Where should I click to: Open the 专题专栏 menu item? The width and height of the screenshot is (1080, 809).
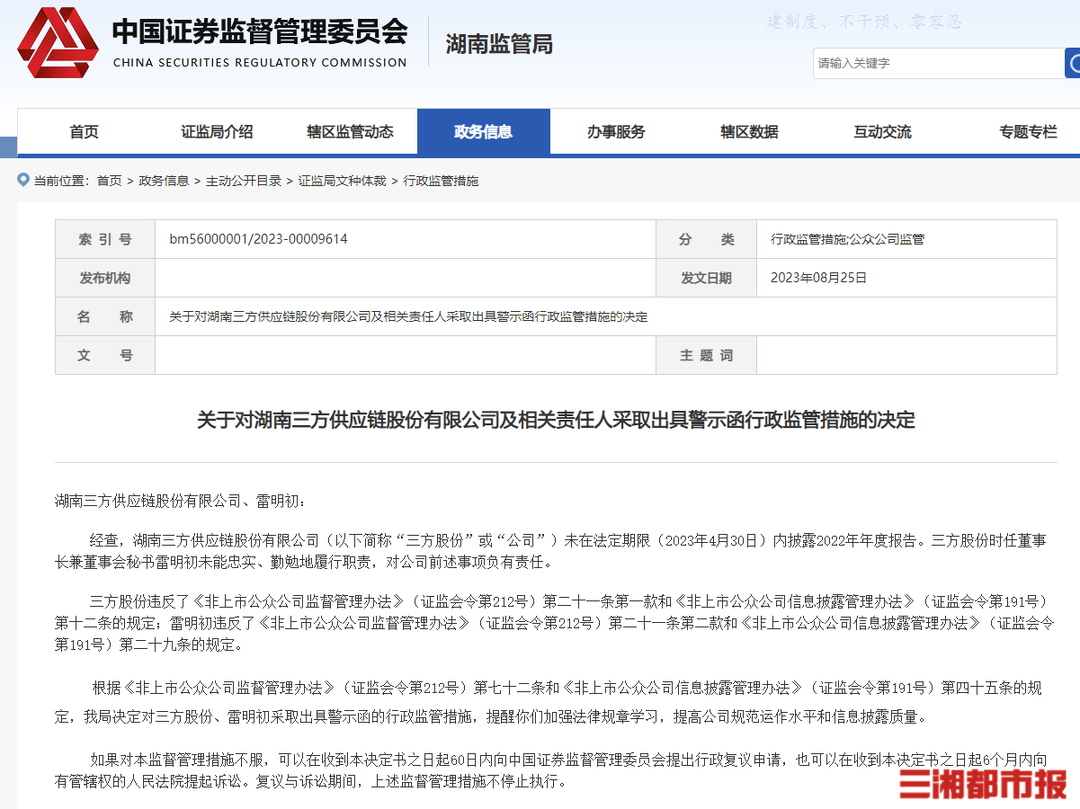coord(1028,132)
